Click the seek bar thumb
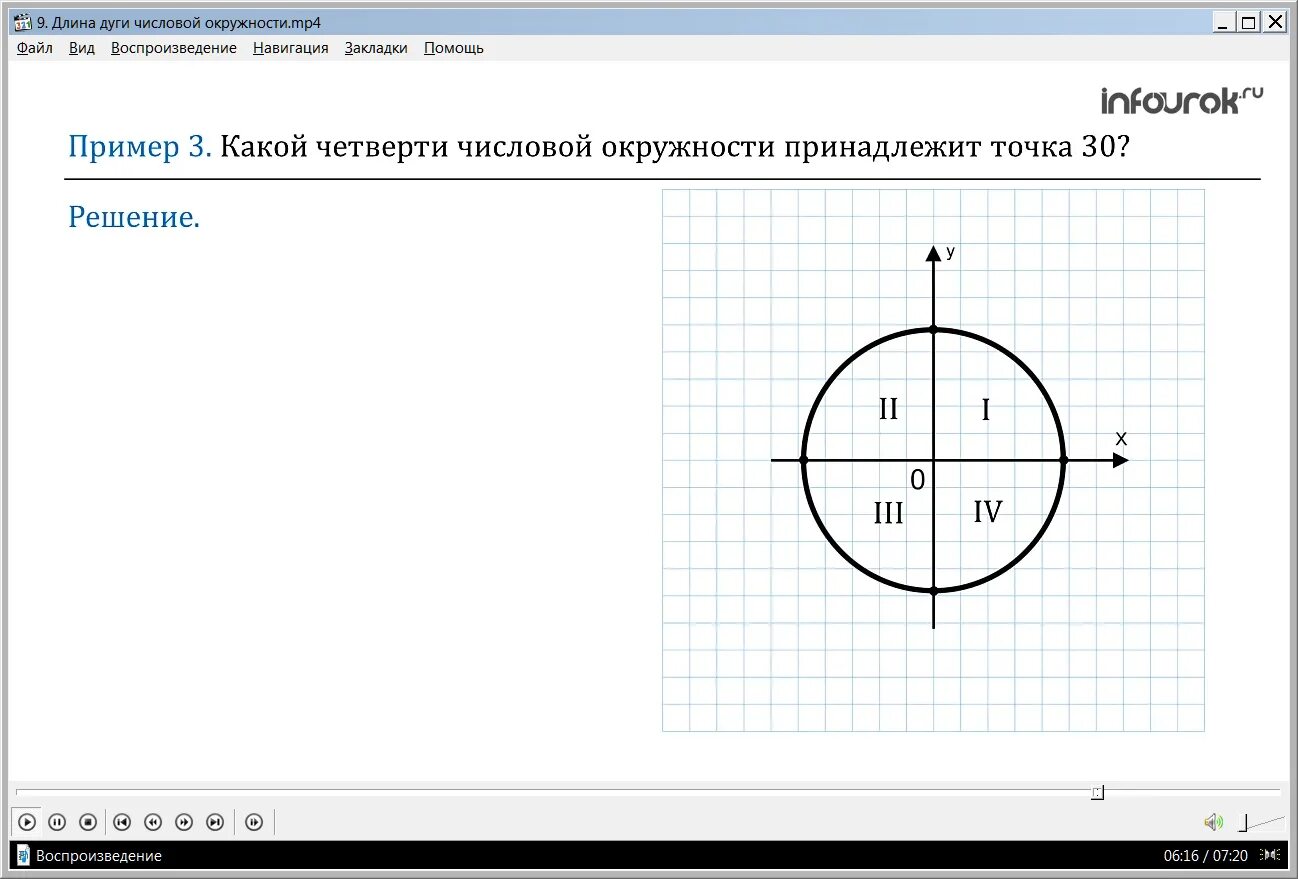The image size is (1298, 879). coord(1097,792)
